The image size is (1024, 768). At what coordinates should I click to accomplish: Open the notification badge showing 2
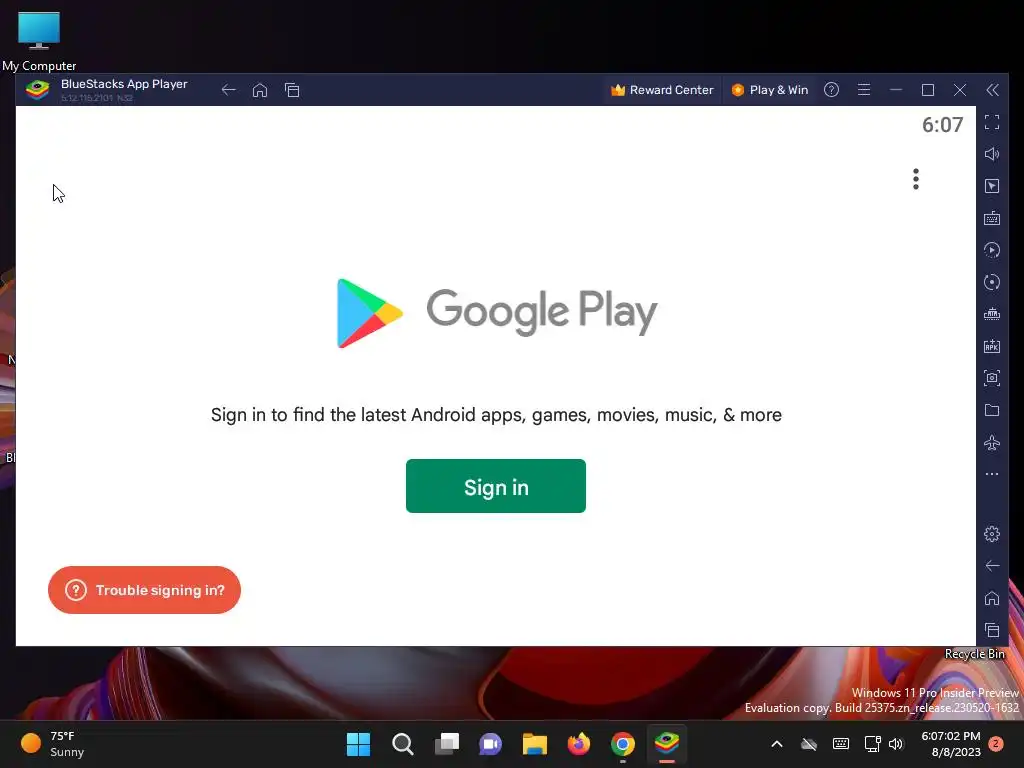click(996, 744)
